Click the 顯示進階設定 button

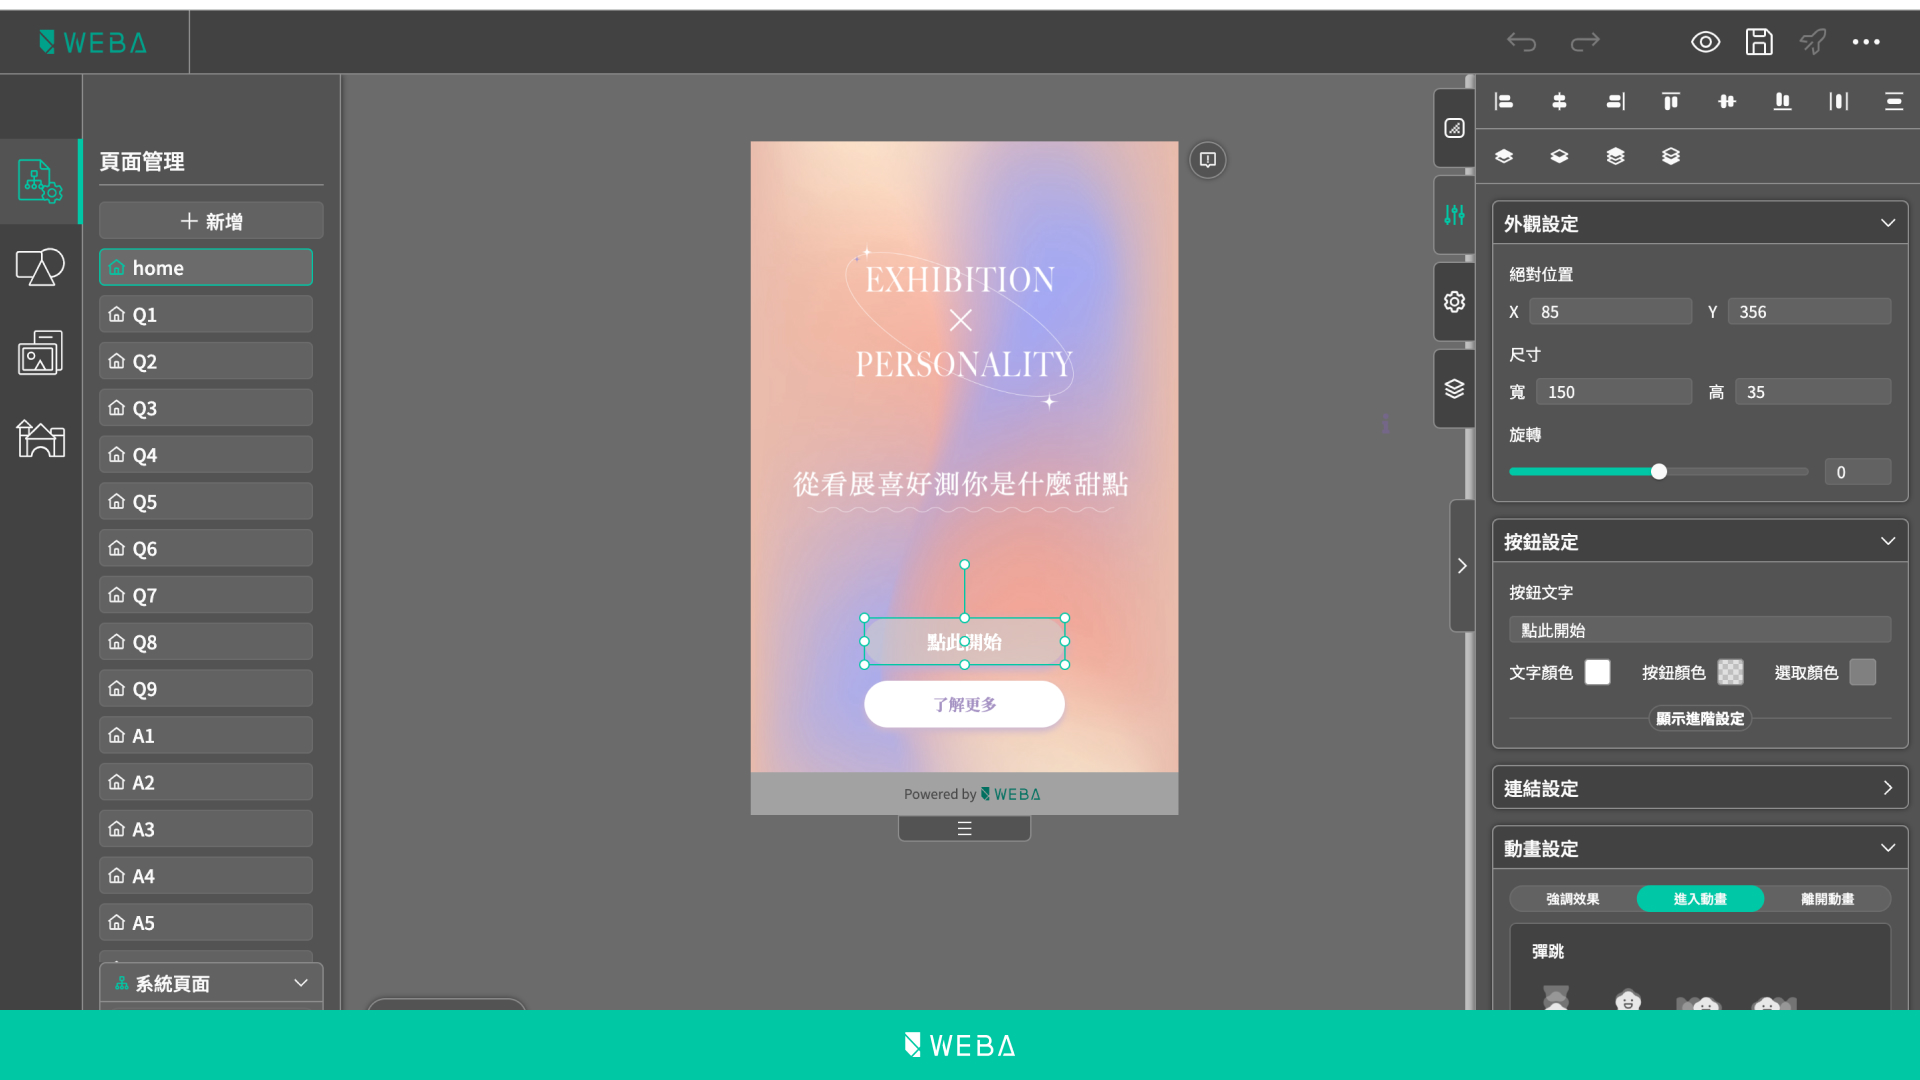click(x=1699, y=718)
